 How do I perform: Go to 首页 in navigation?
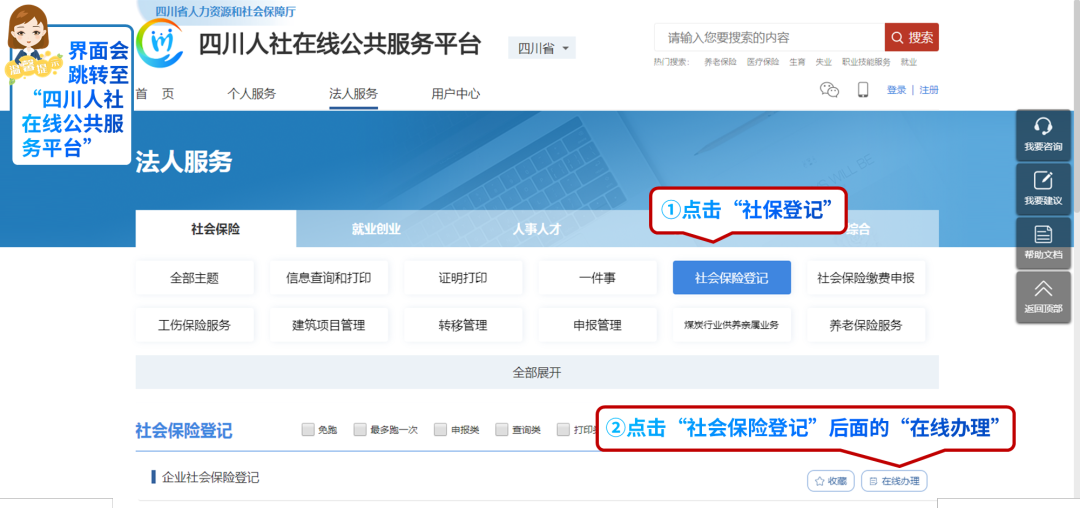pos(155,94)
